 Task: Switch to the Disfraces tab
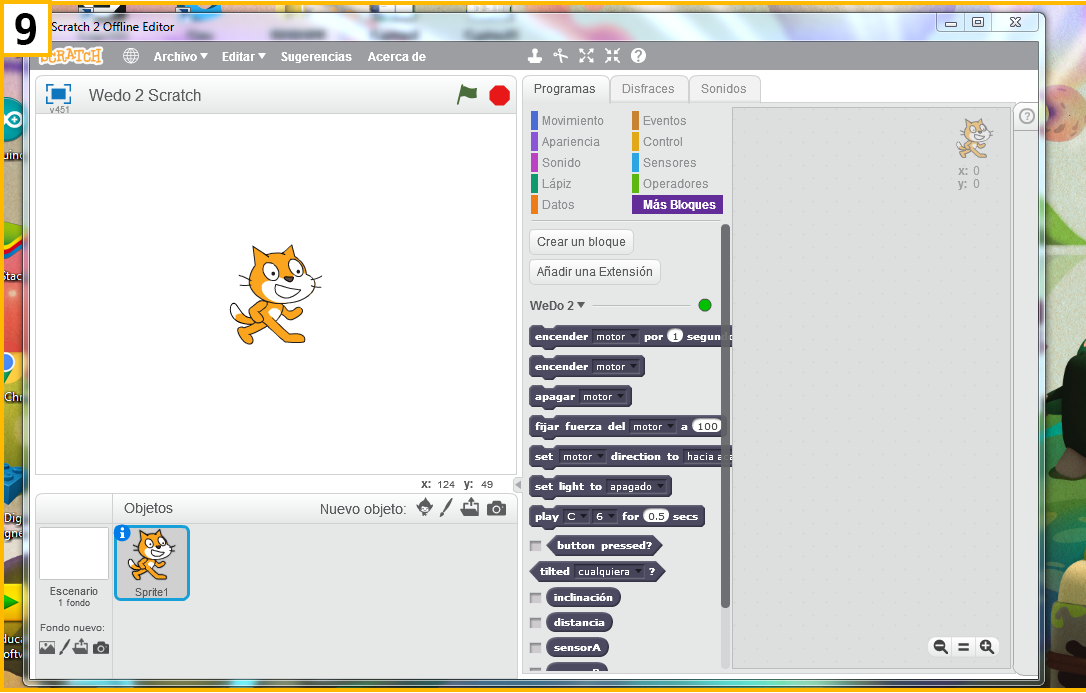pyautogui.click(x=648, y=89)
